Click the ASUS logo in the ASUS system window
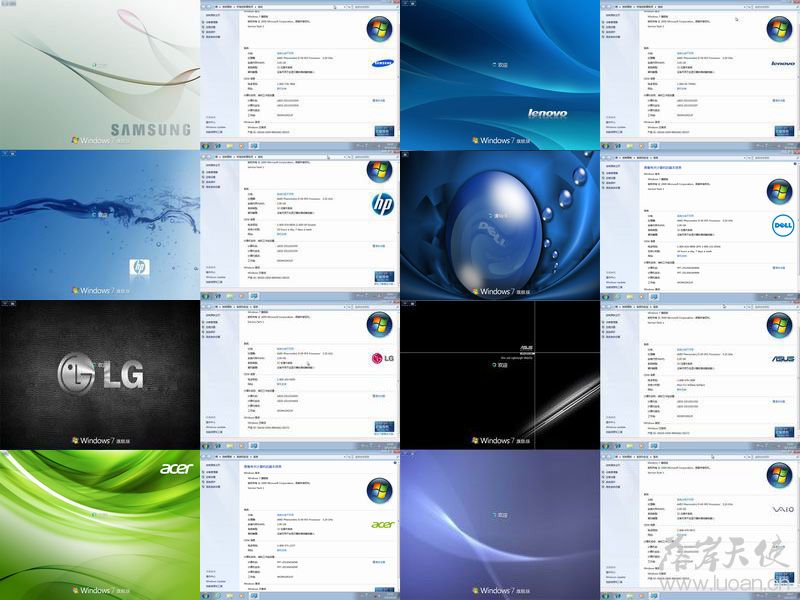The height and width of the screenshot is (600, 800). coord(783,359)
